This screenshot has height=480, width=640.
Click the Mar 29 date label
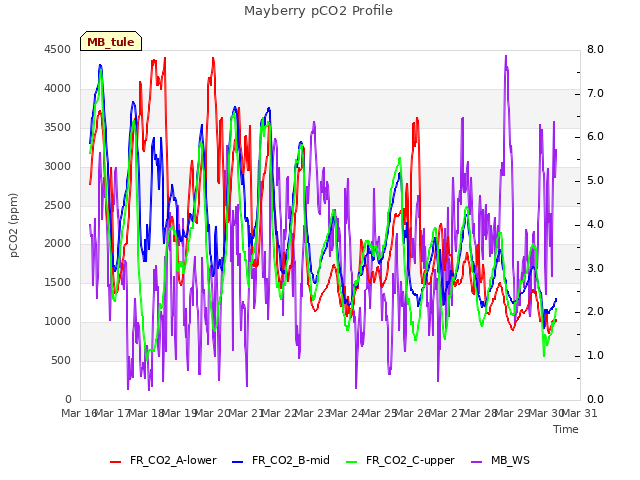512,413
